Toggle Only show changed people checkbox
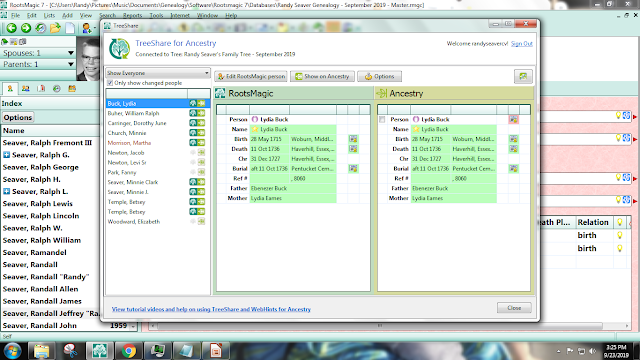The image size is (640, 360). tap(110, 83)
